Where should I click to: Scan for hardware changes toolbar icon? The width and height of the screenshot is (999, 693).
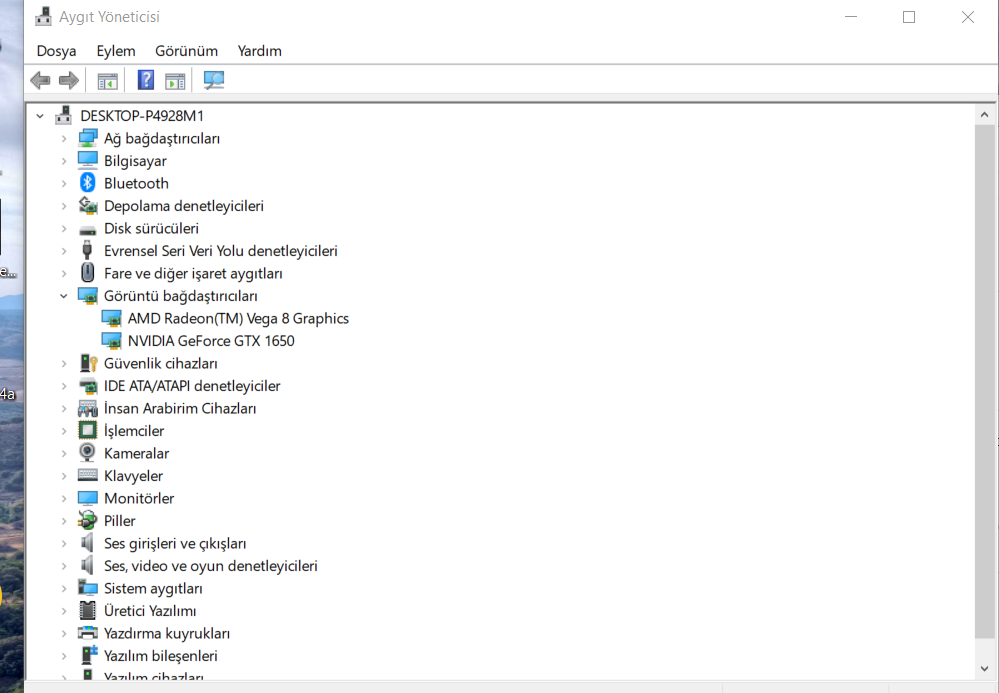(213, 80)
